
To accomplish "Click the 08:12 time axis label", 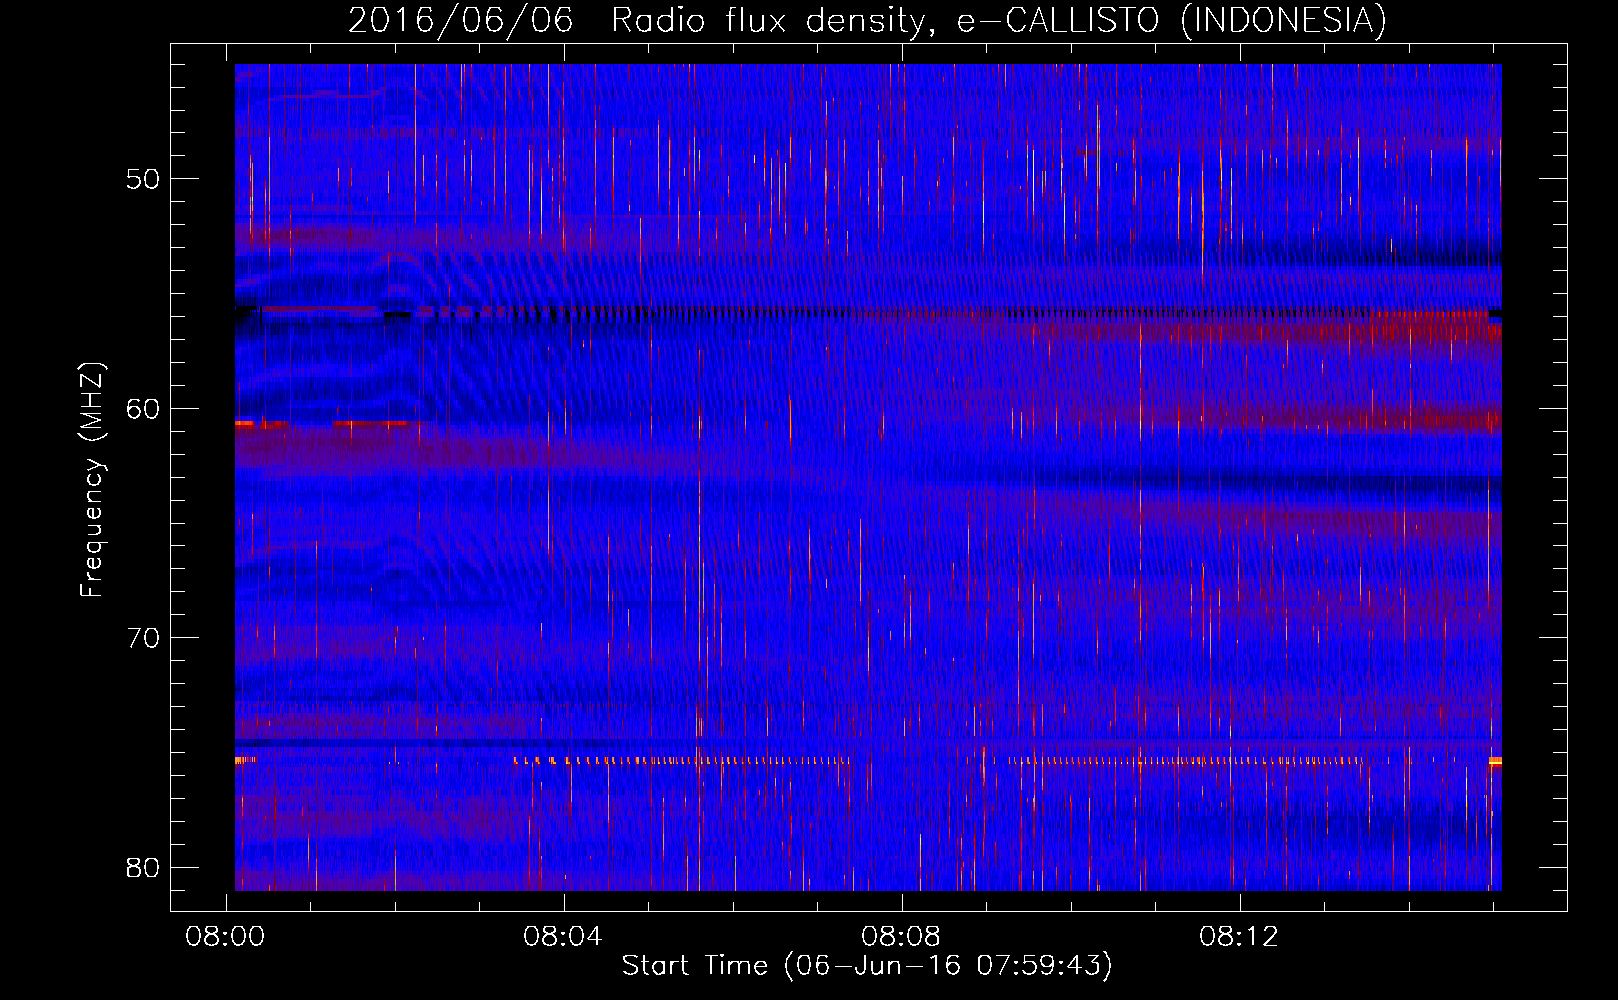I will click(x=1239, y=936).
